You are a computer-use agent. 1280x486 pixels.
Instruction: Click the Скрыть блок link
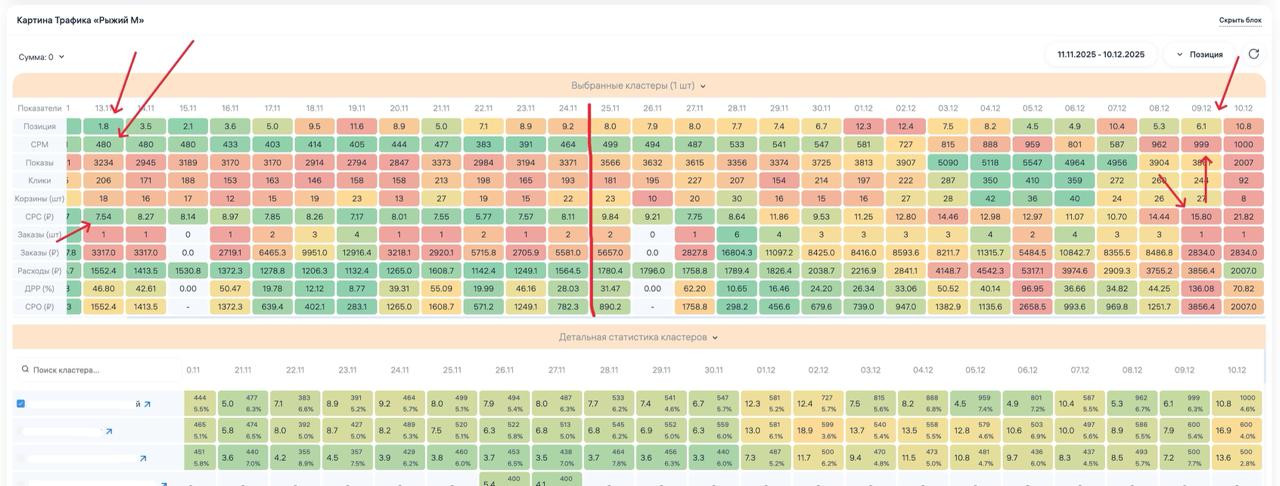(x=1239, y=20)
